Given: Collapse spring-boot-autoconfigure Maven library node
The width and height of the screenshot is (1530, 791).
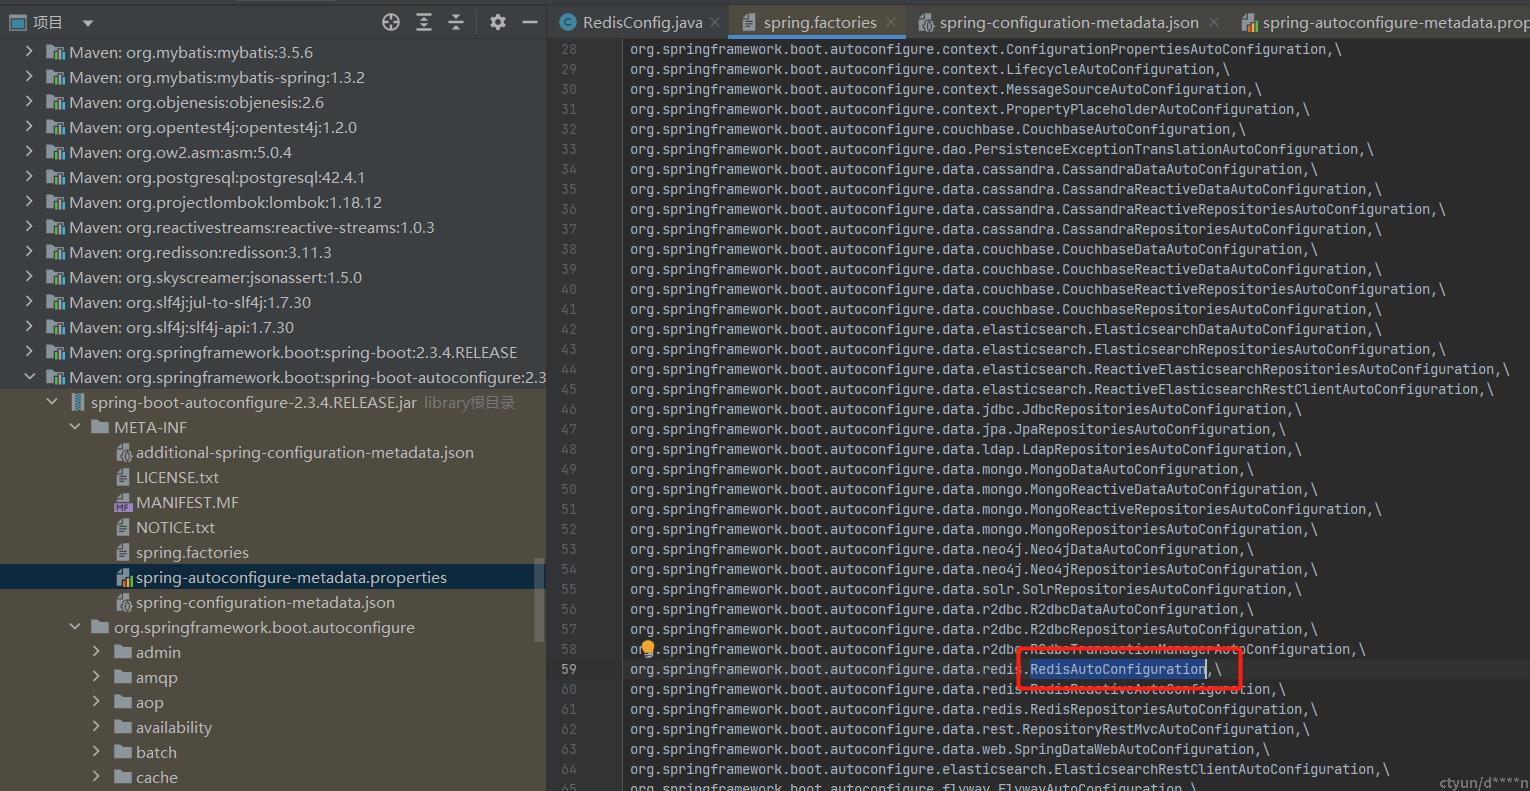Looking at the screenshot, I should [x=29, y=377].
